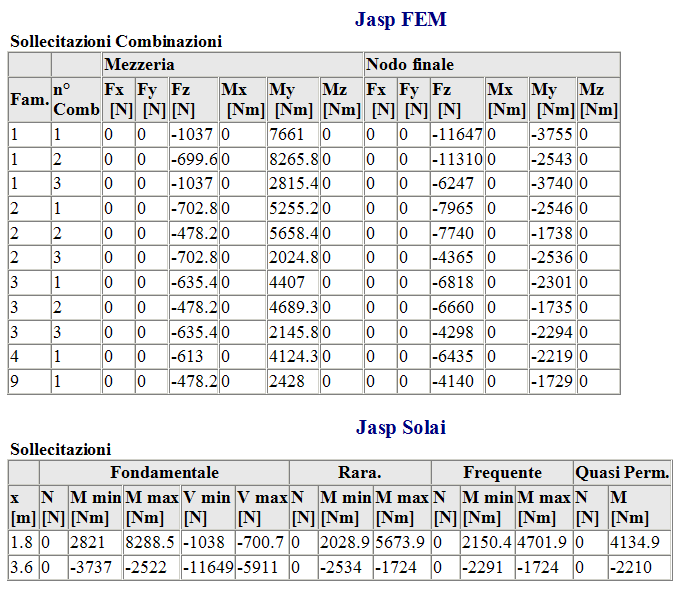The height and width of the screenshot is (594, 683).
Task: Click Nodo finale Fz value -6818
Action: [453, 282]
